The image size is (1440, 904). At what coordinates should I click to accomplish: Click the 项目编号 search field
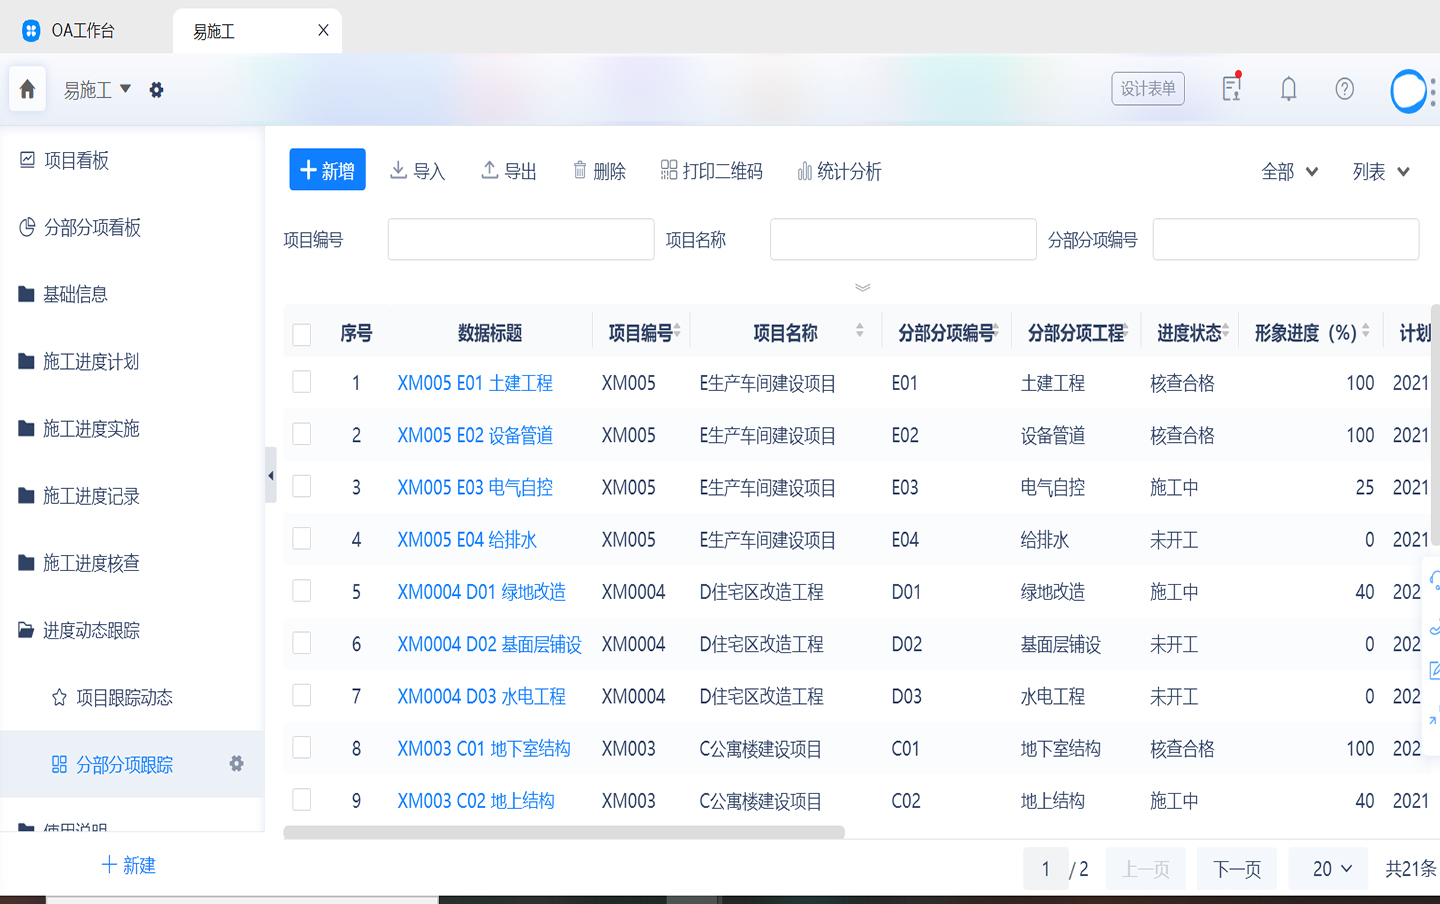[x=521, y=239]
